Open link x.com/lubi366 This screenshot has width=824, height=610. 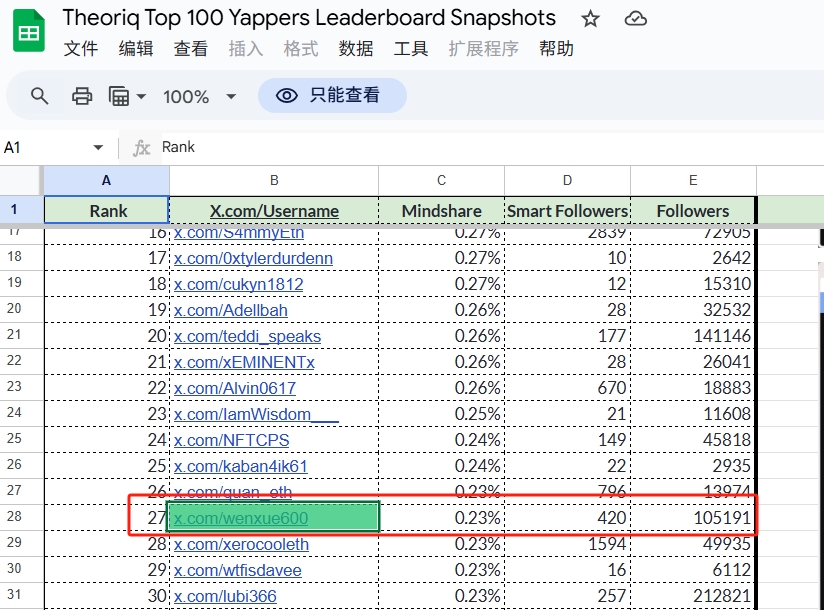[x=225, y=596]
